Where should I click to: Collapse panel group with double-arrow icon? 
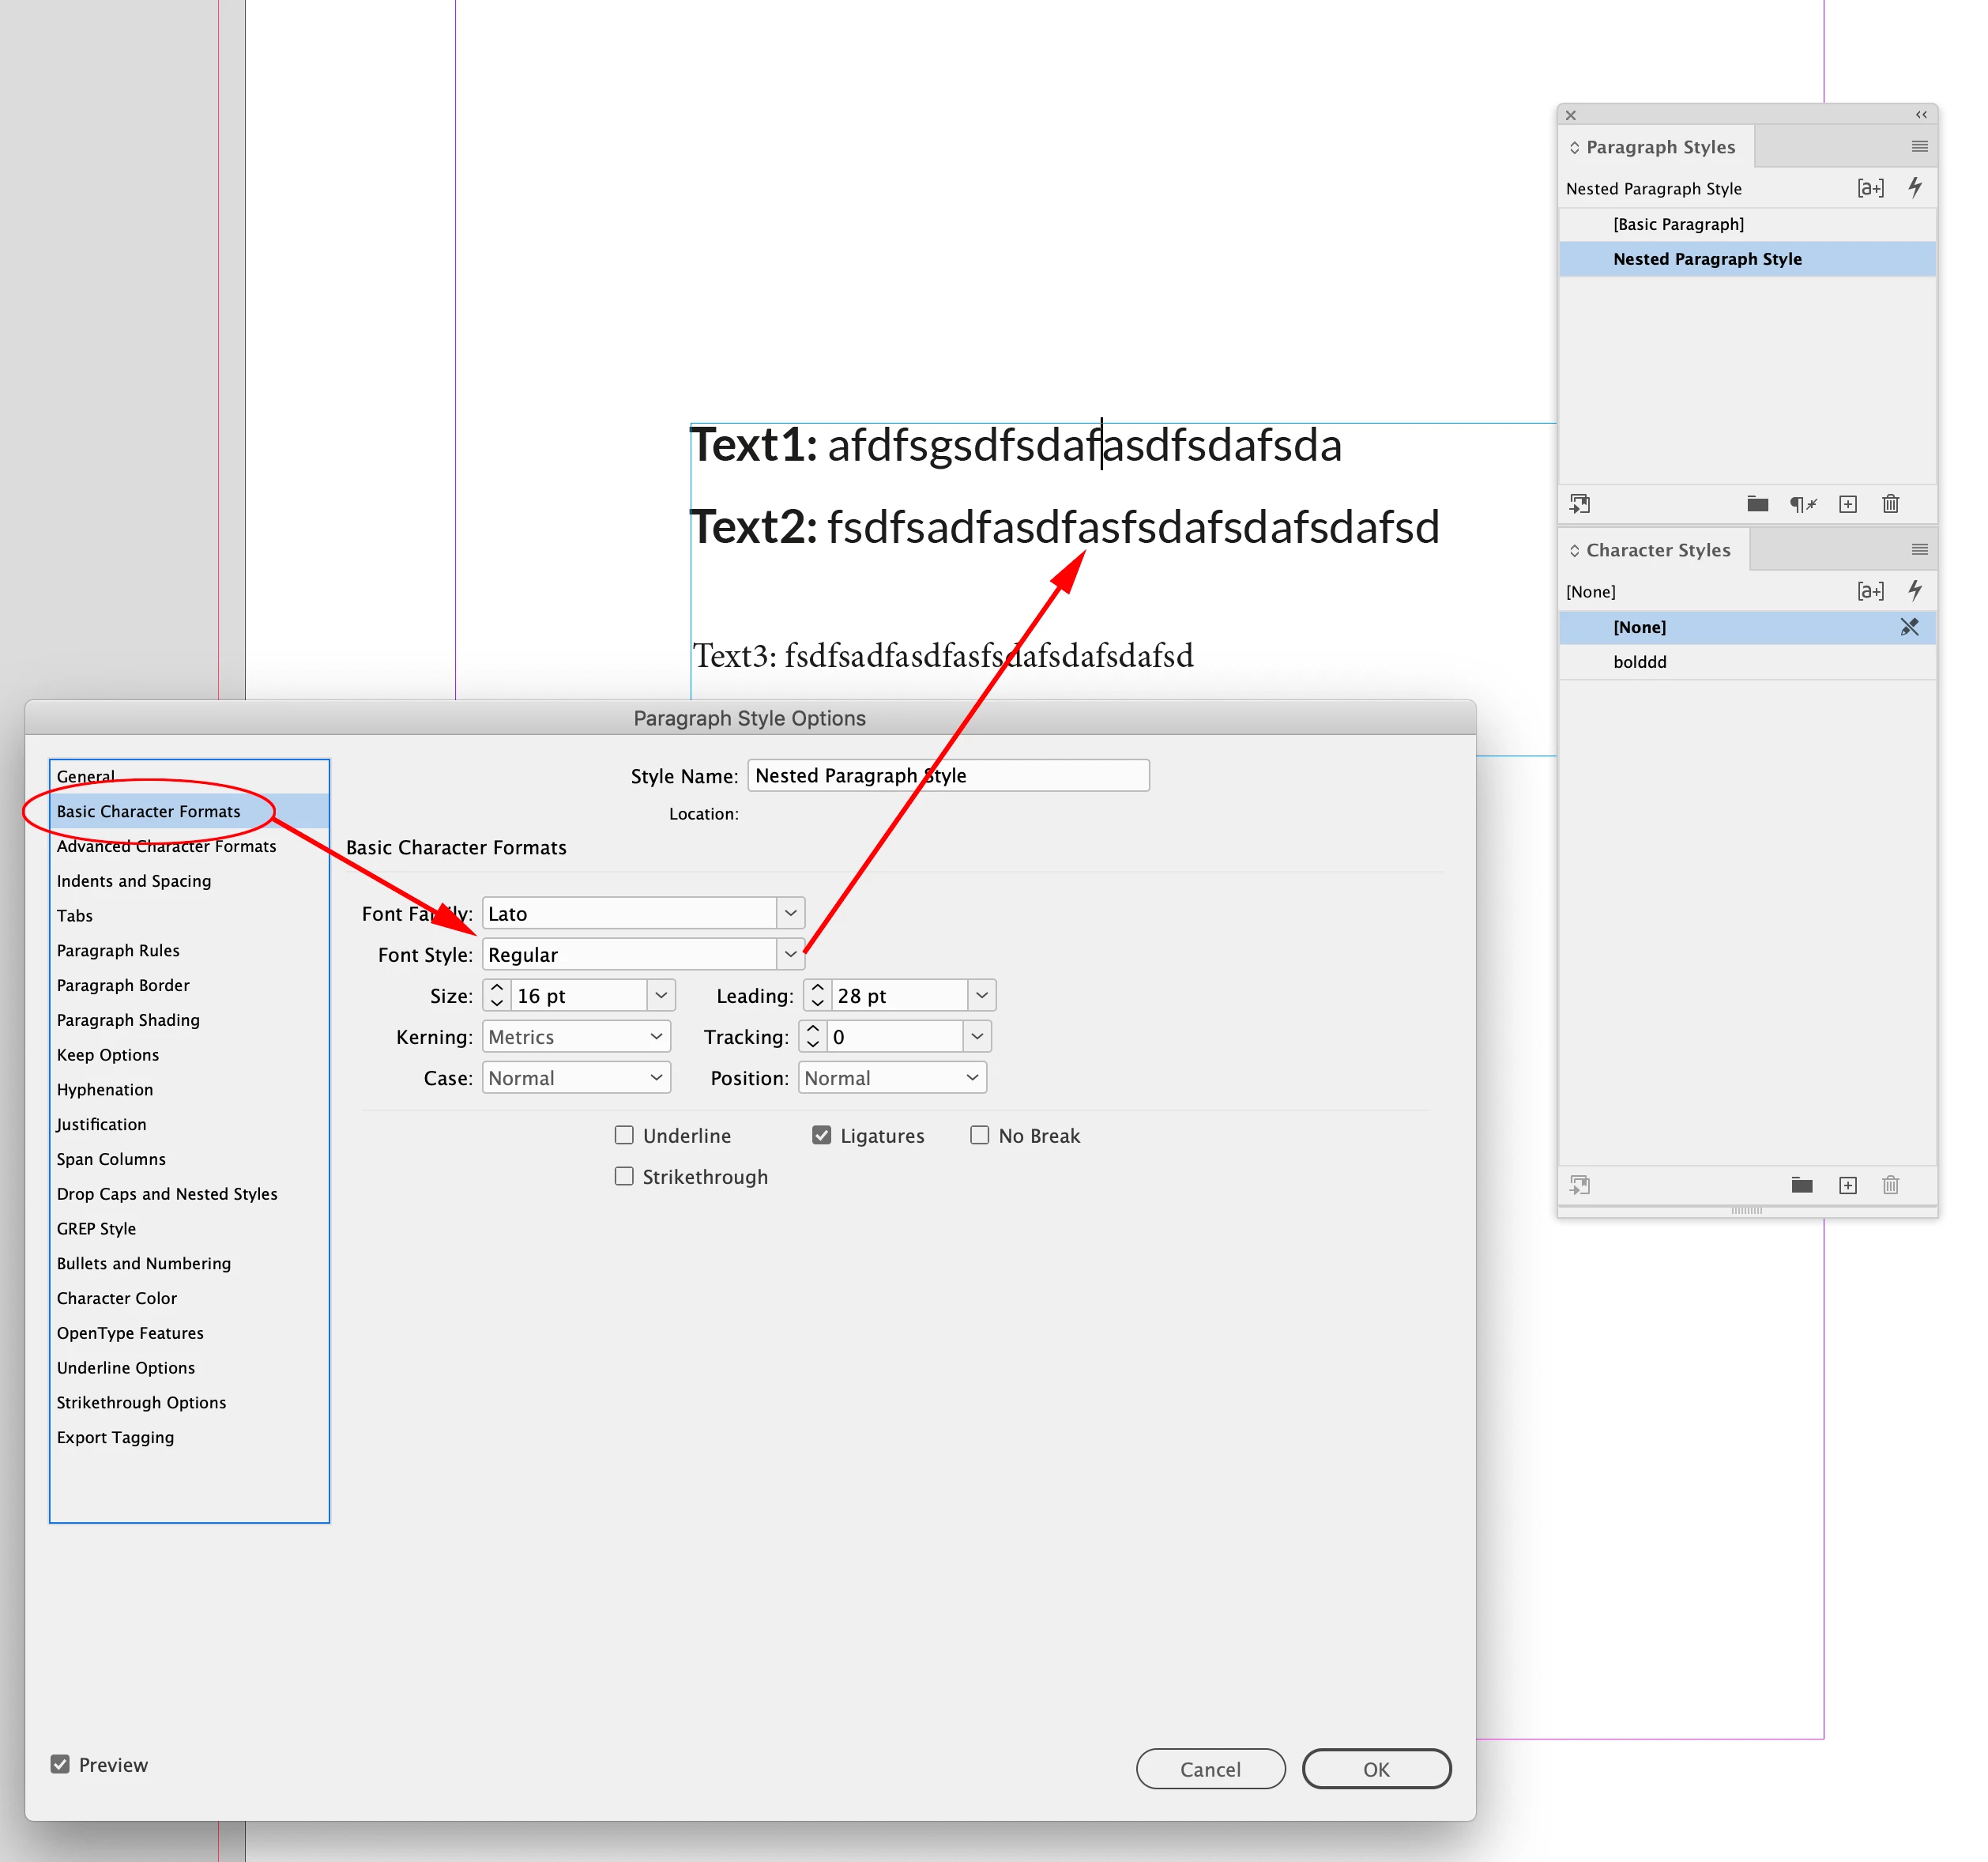pos(1921,115)
